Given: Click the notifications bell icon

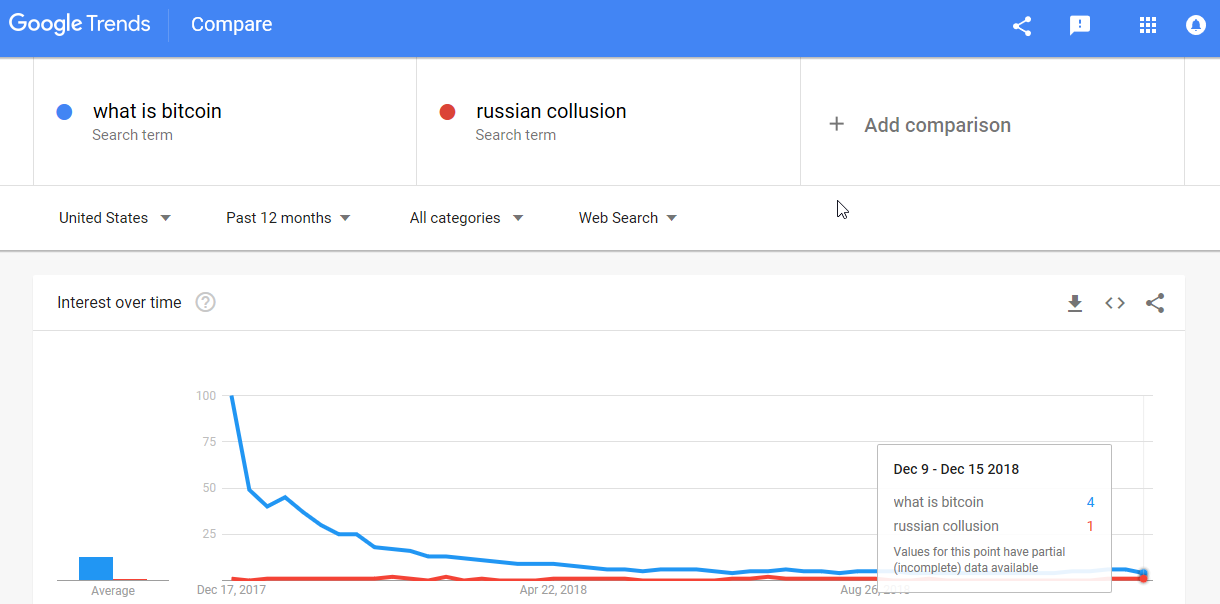Looking at the screenshot, I should click(x=1196, y=26).
